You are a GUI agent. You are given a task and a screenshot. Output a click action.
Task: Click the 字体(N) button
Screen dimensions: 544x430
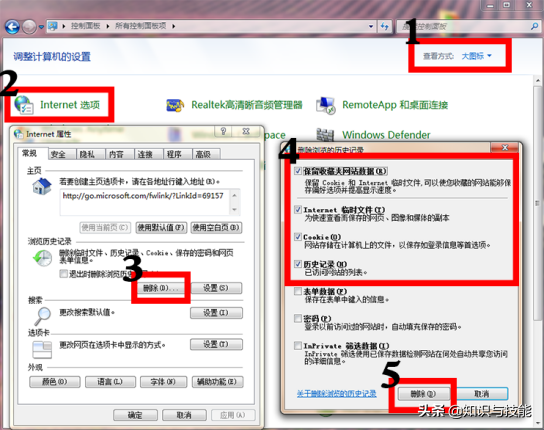163,382
